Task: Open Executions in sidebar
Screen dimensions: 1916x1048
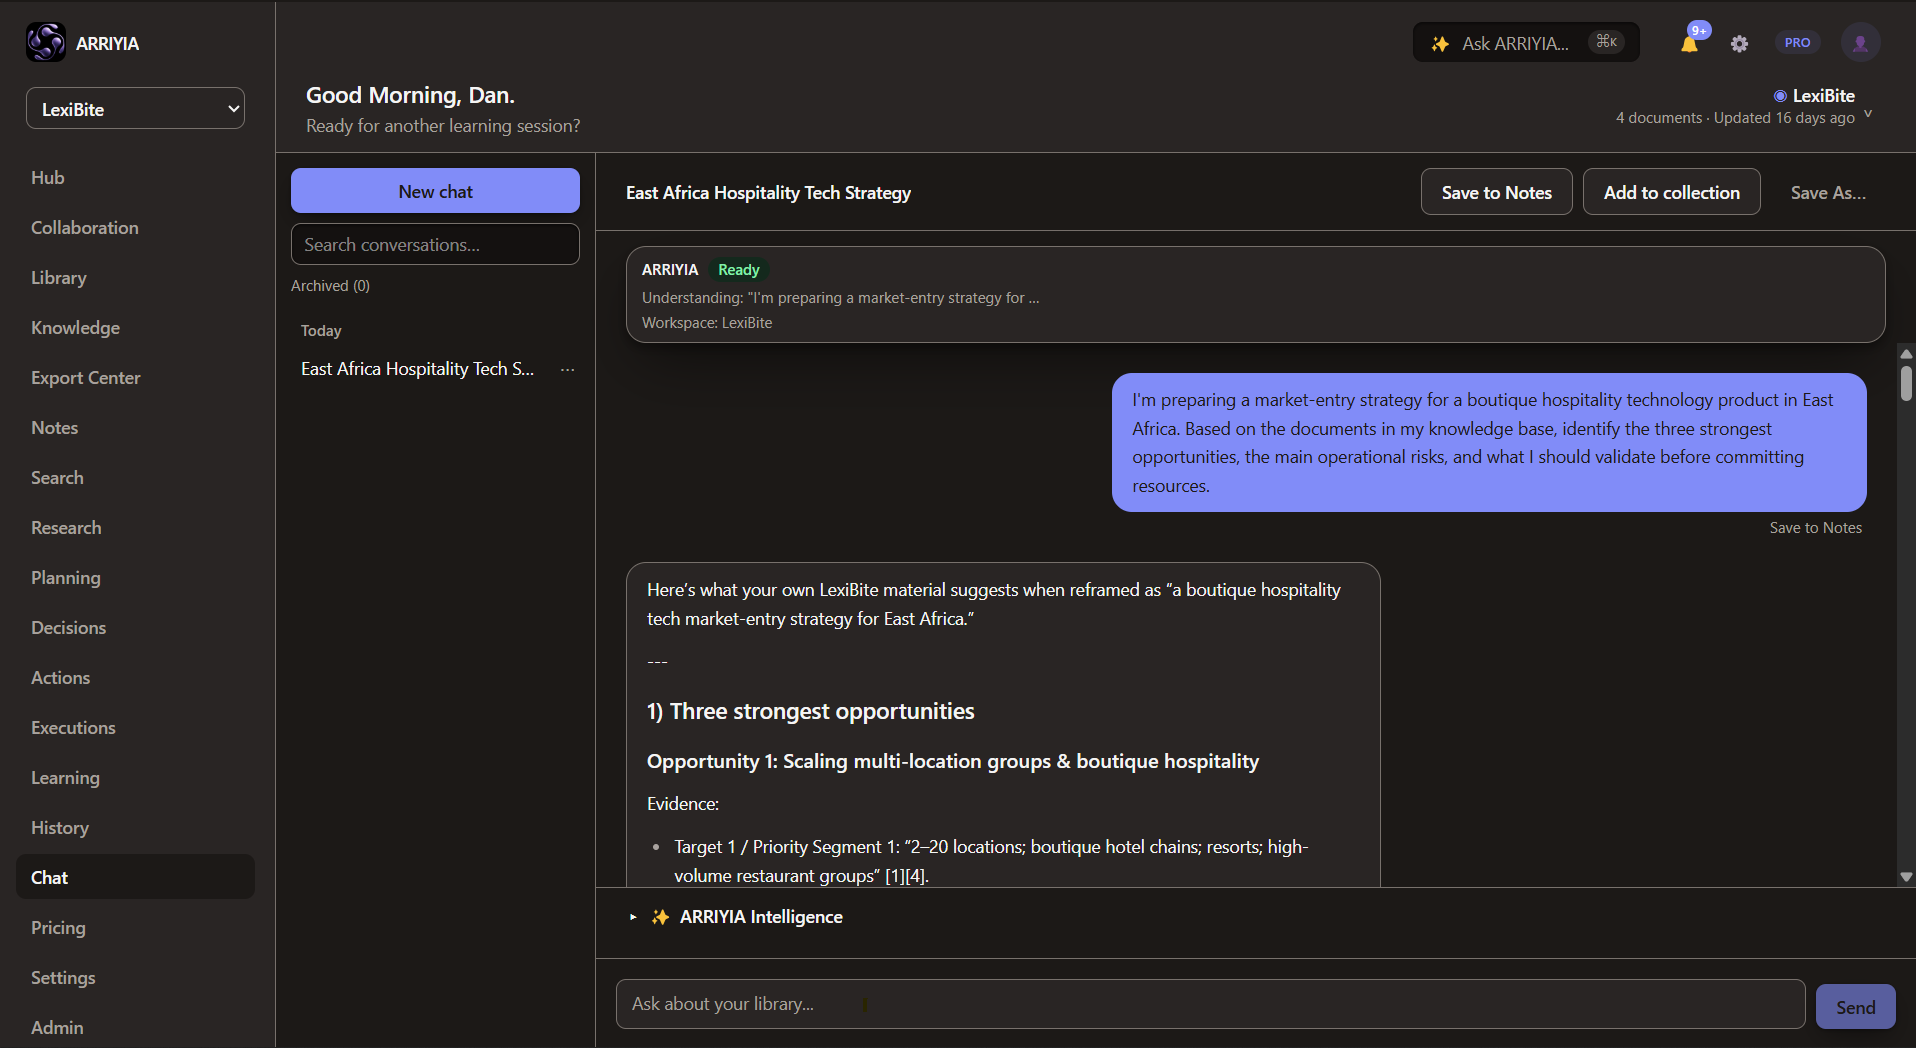Action: (x=73, y=728)
